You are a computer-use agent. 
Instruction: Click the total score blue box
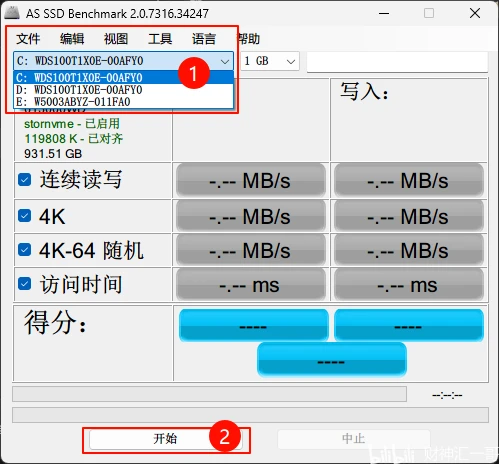tap(332, 360)
